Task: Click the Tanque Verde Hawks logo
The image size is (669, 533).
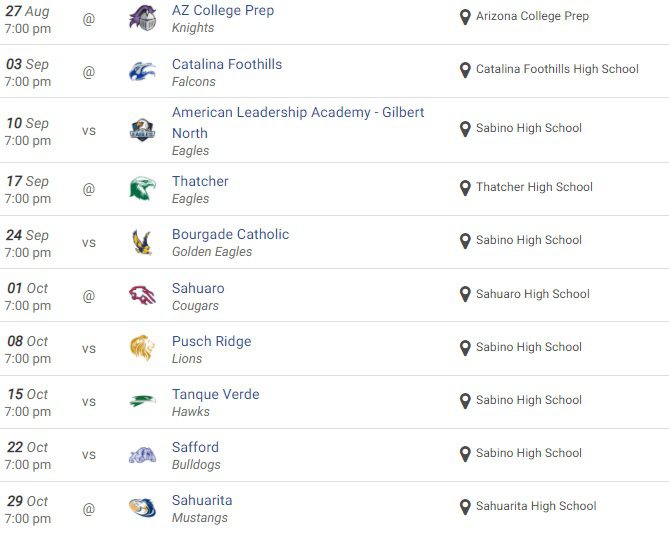Action: [x=143, y=401]
